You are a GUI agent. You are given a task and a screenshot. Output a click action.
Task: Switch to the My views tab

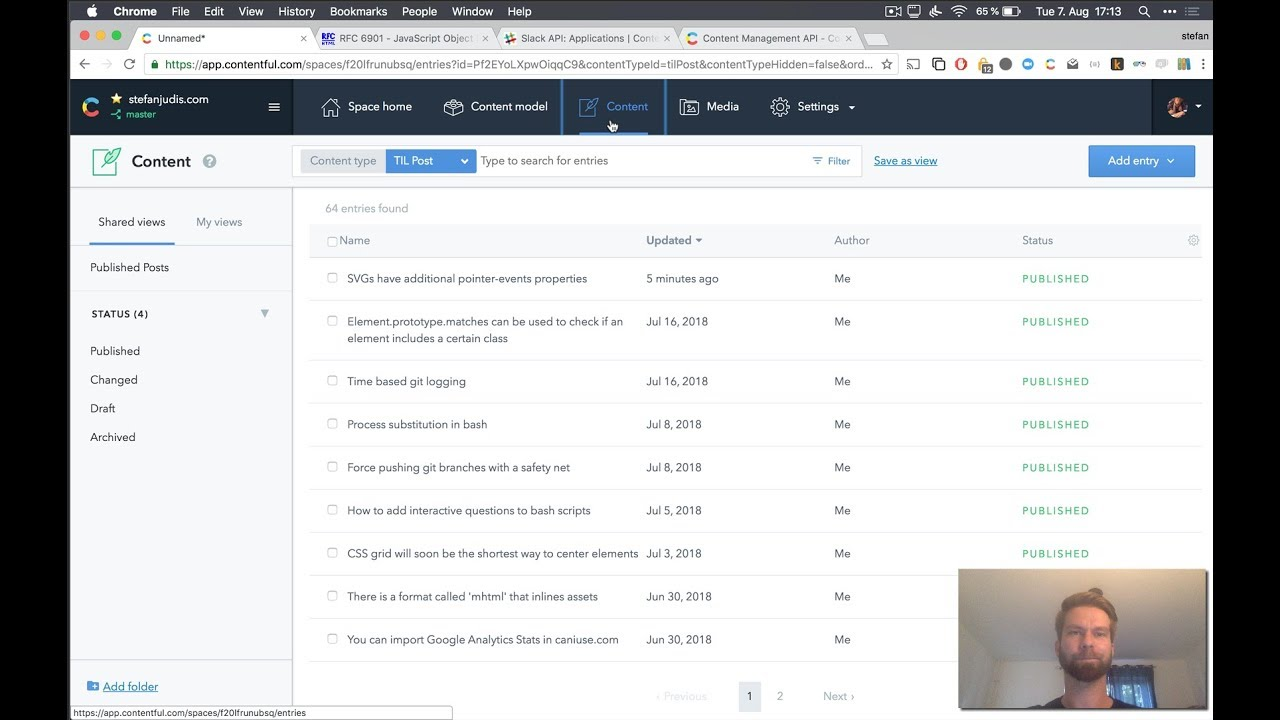[x=219, y=222]
